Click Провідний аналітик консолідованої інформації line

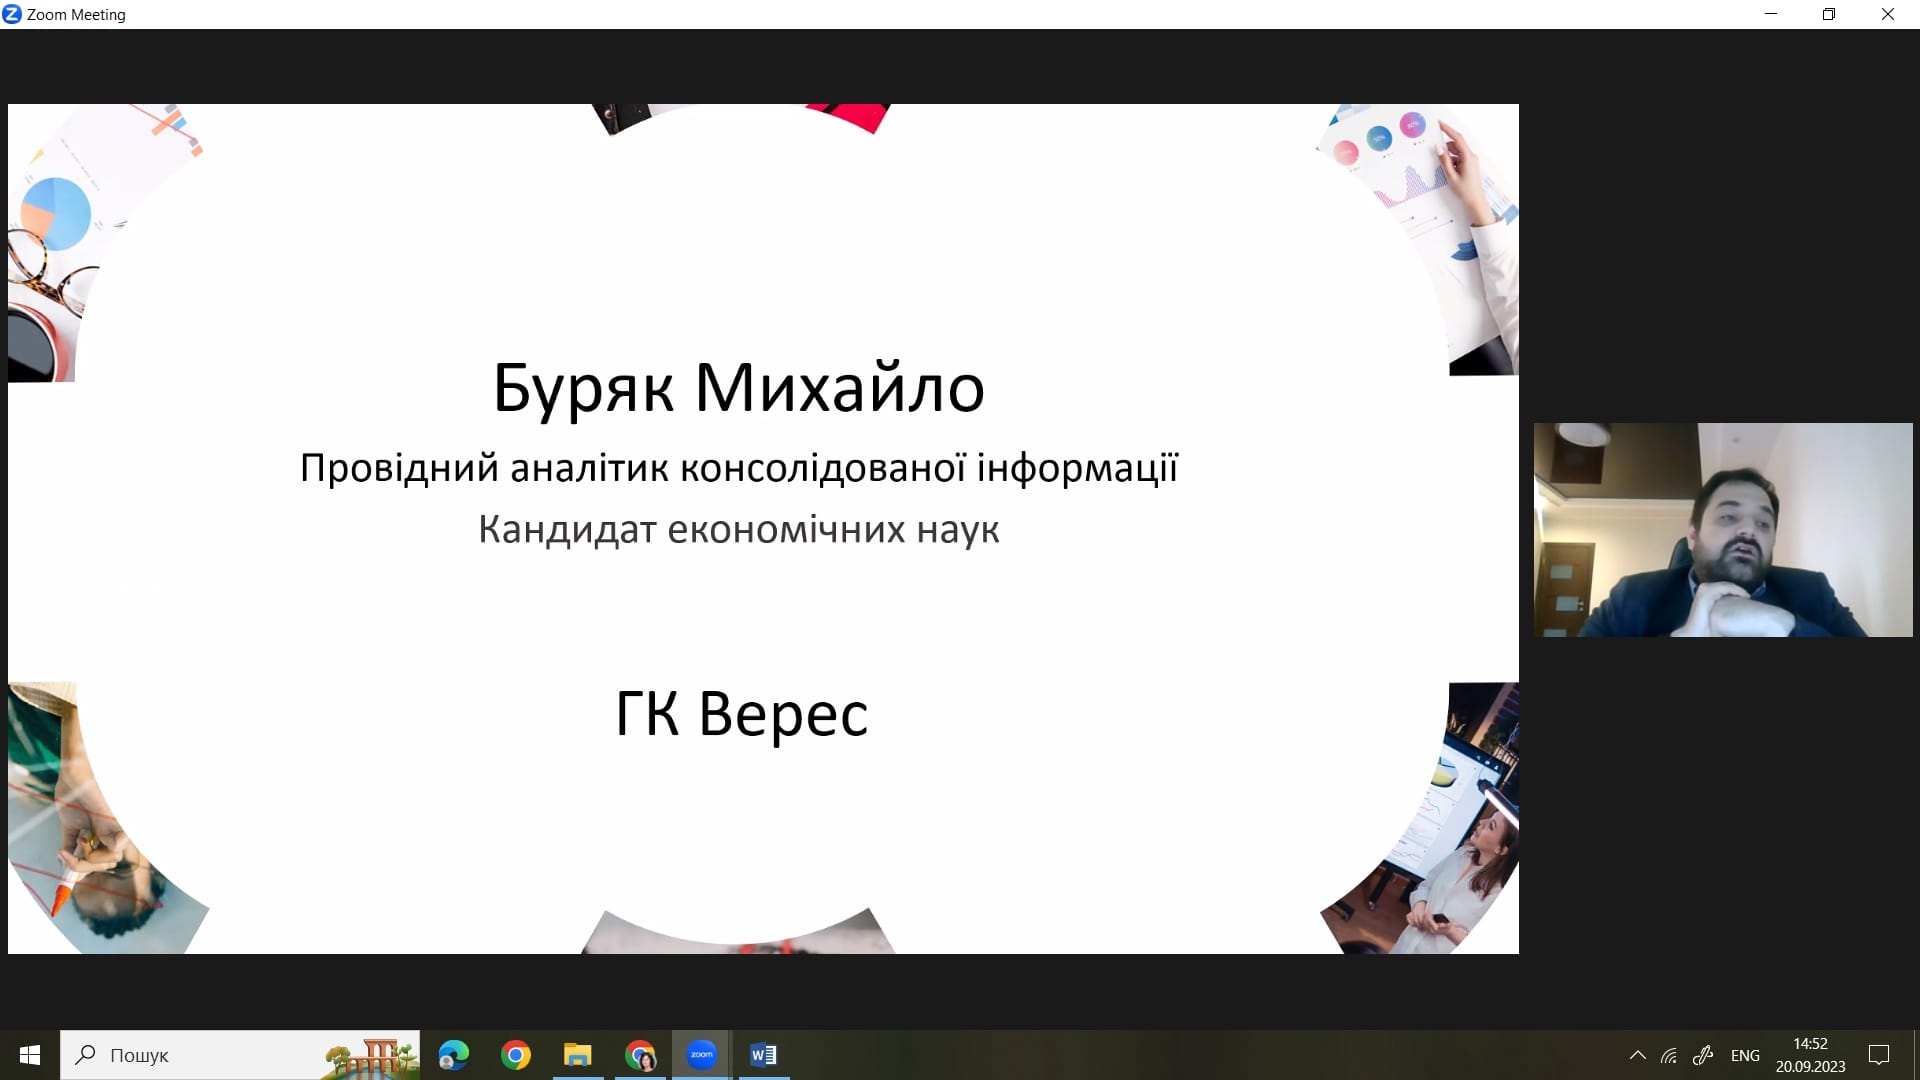coord(739,468)
